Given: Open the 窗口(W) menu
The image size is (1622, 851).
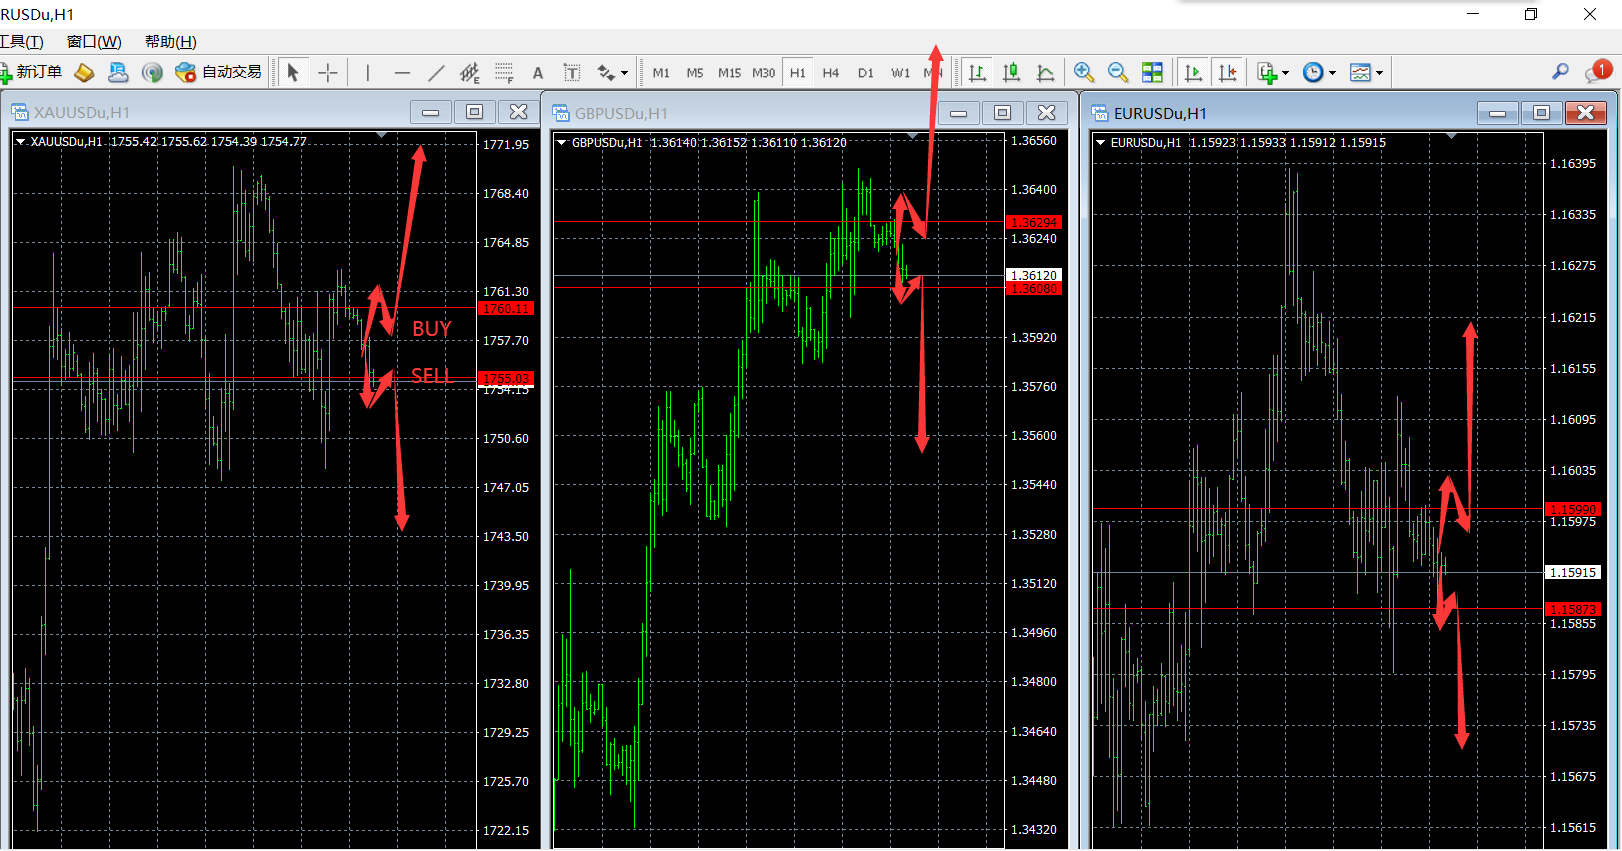Looking at the screenshot, I should (94, 42).
